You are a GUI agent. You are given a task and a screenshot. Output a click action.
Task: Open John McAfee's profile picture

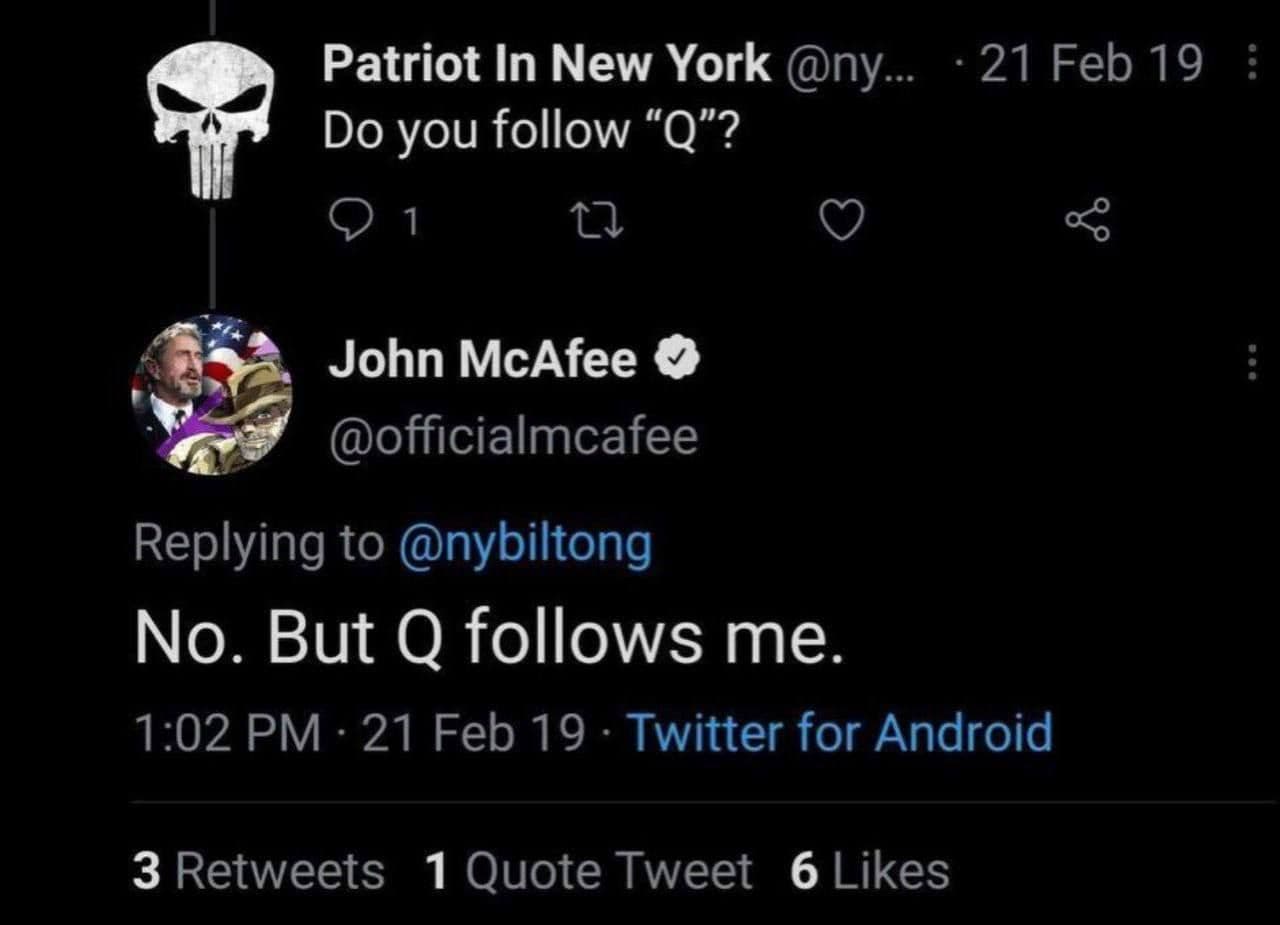coord(212,394)
